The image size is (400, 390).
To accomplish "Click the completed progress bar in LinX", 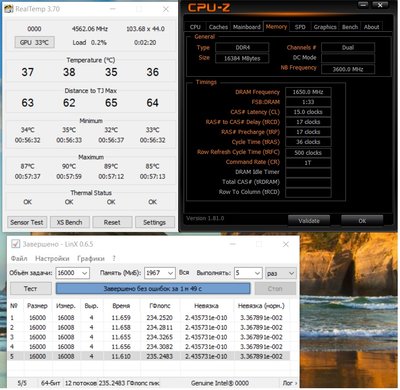I will click(x=153, y=289).
